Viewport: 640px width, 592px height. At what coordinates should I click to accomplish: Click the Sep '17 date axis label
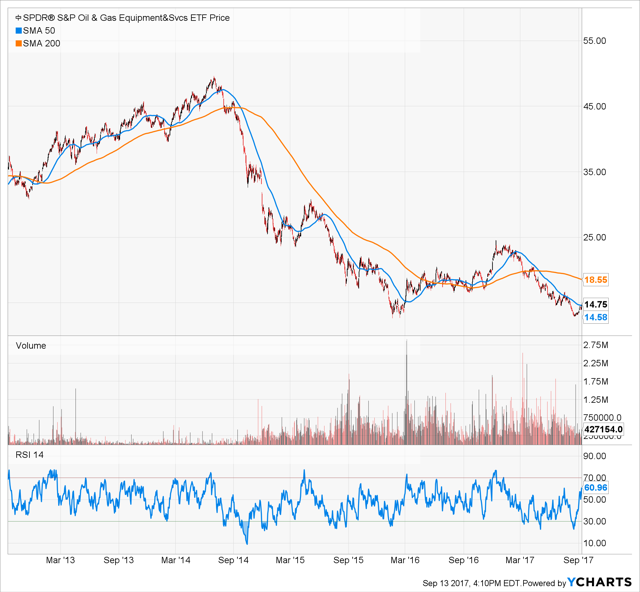pos(578,560)
